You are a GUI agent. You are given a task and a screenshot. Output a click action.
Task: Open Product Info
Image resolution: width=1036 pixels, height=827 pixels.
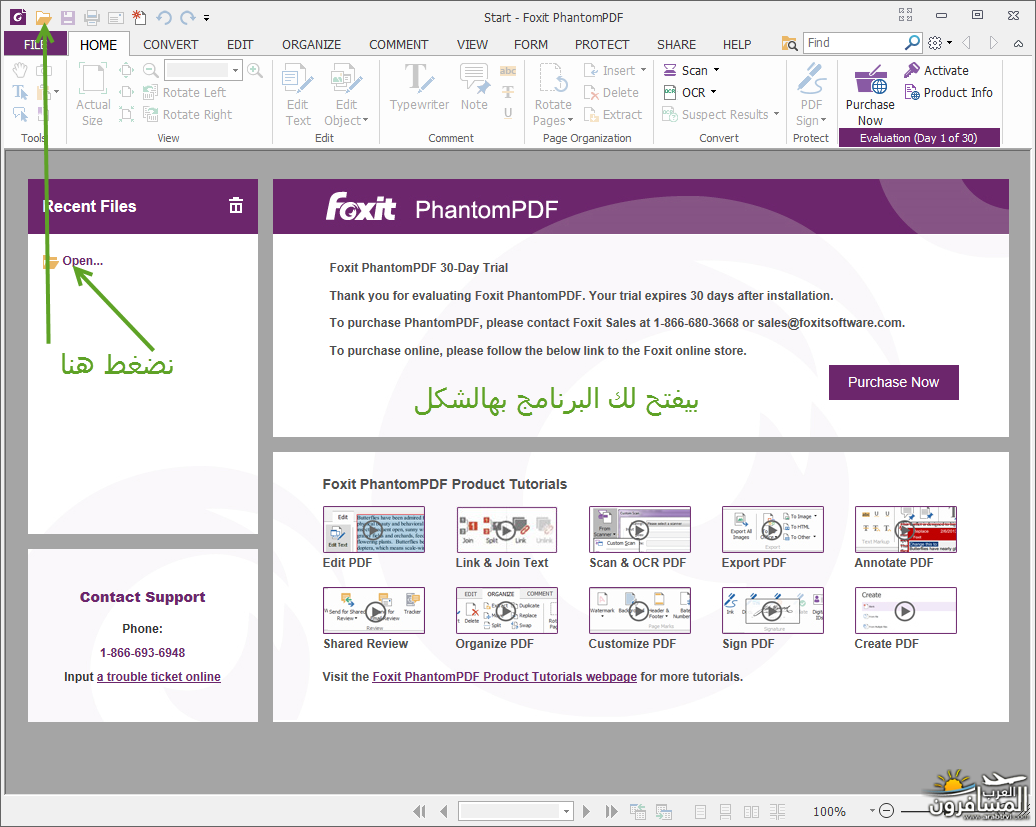coord(949,92)
